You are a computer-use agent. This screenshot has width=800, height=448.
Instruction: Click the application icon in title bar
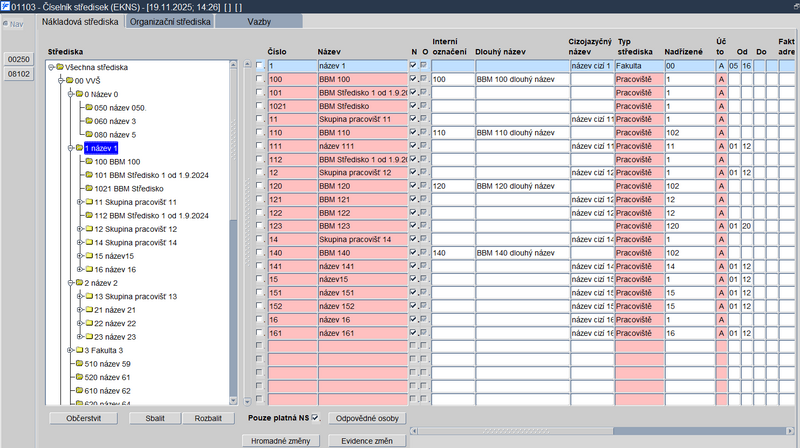click(x=5, y=7)
